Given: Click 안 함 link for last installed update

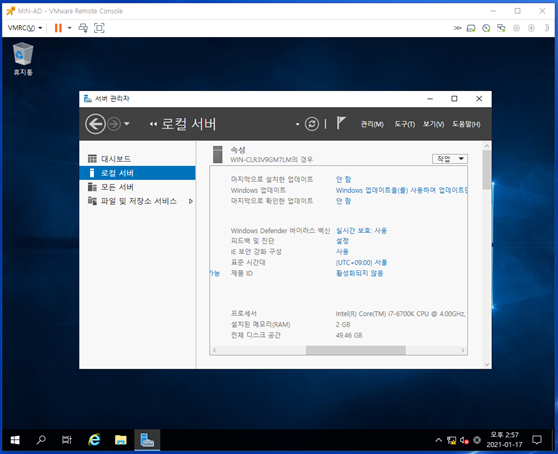Looking at the screenshot, I should pyautogui.click(x=343, y=179).
